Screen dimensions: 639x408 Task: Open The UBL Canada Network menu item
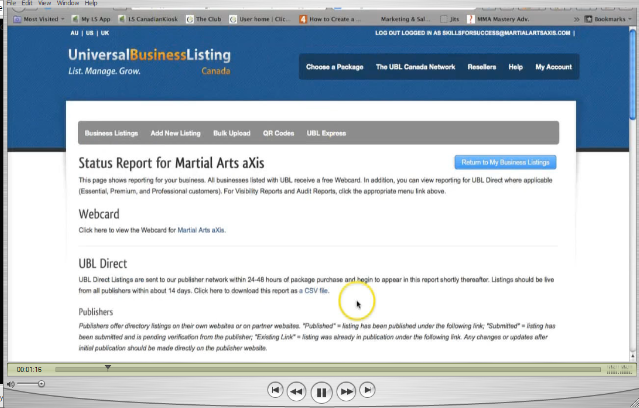(415, 67)
